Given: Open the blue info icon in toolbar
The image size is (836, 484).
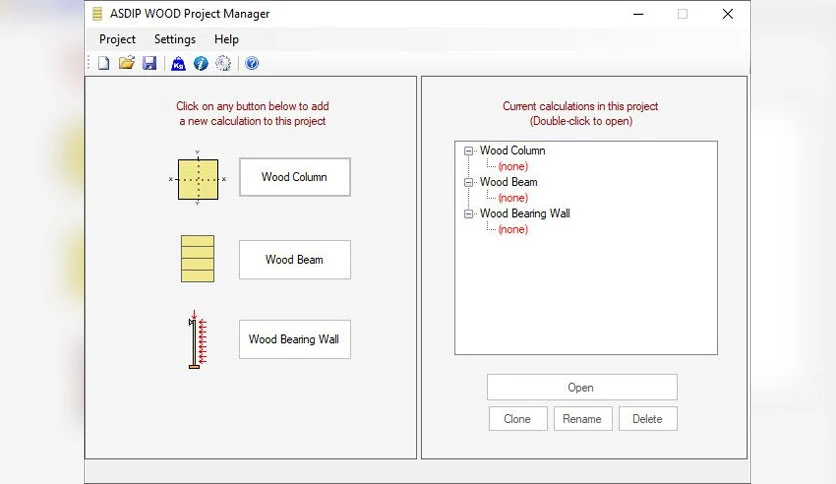Looking at the screenshot, I should (200, 63).
